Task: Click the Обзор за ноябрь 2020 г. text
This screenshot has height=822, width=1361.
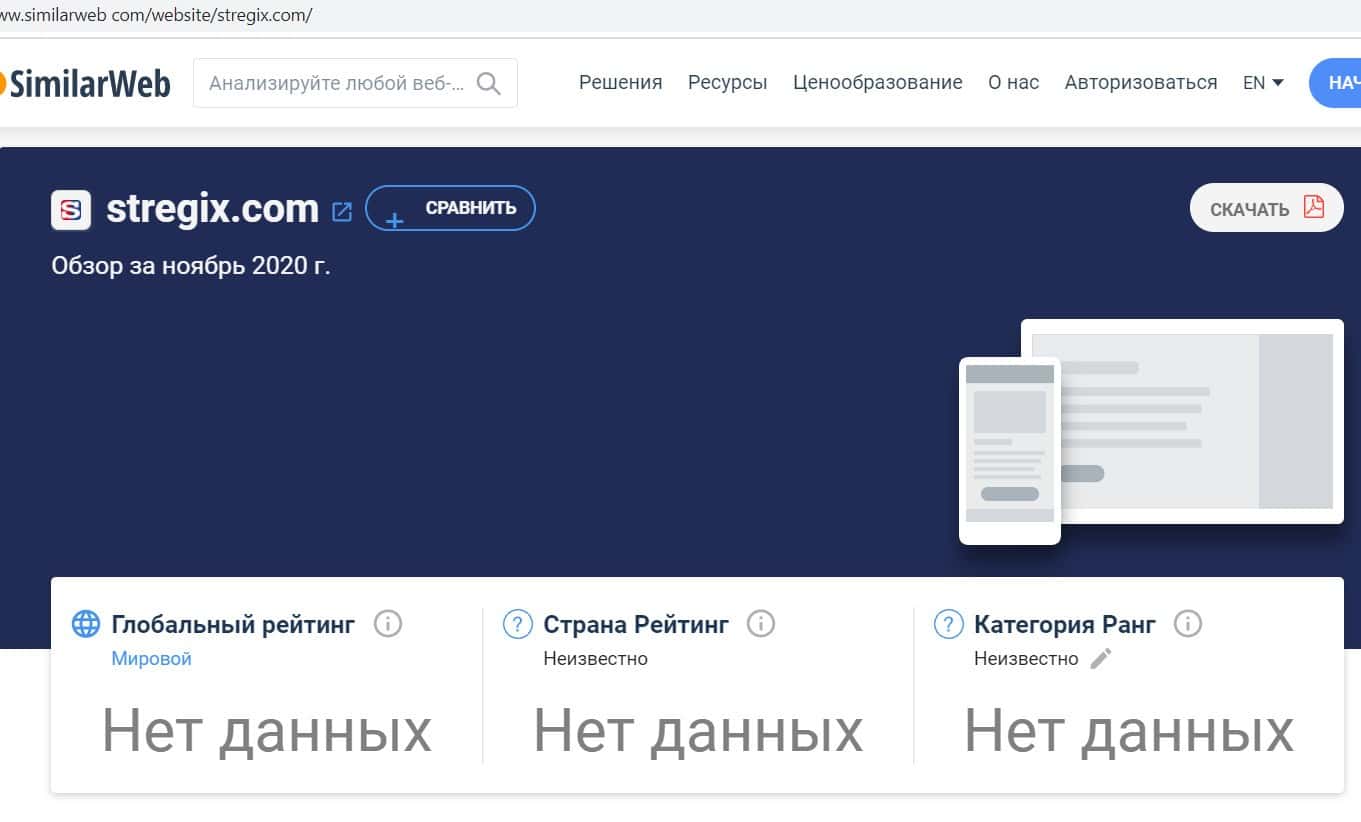Action: click(191, 266)
